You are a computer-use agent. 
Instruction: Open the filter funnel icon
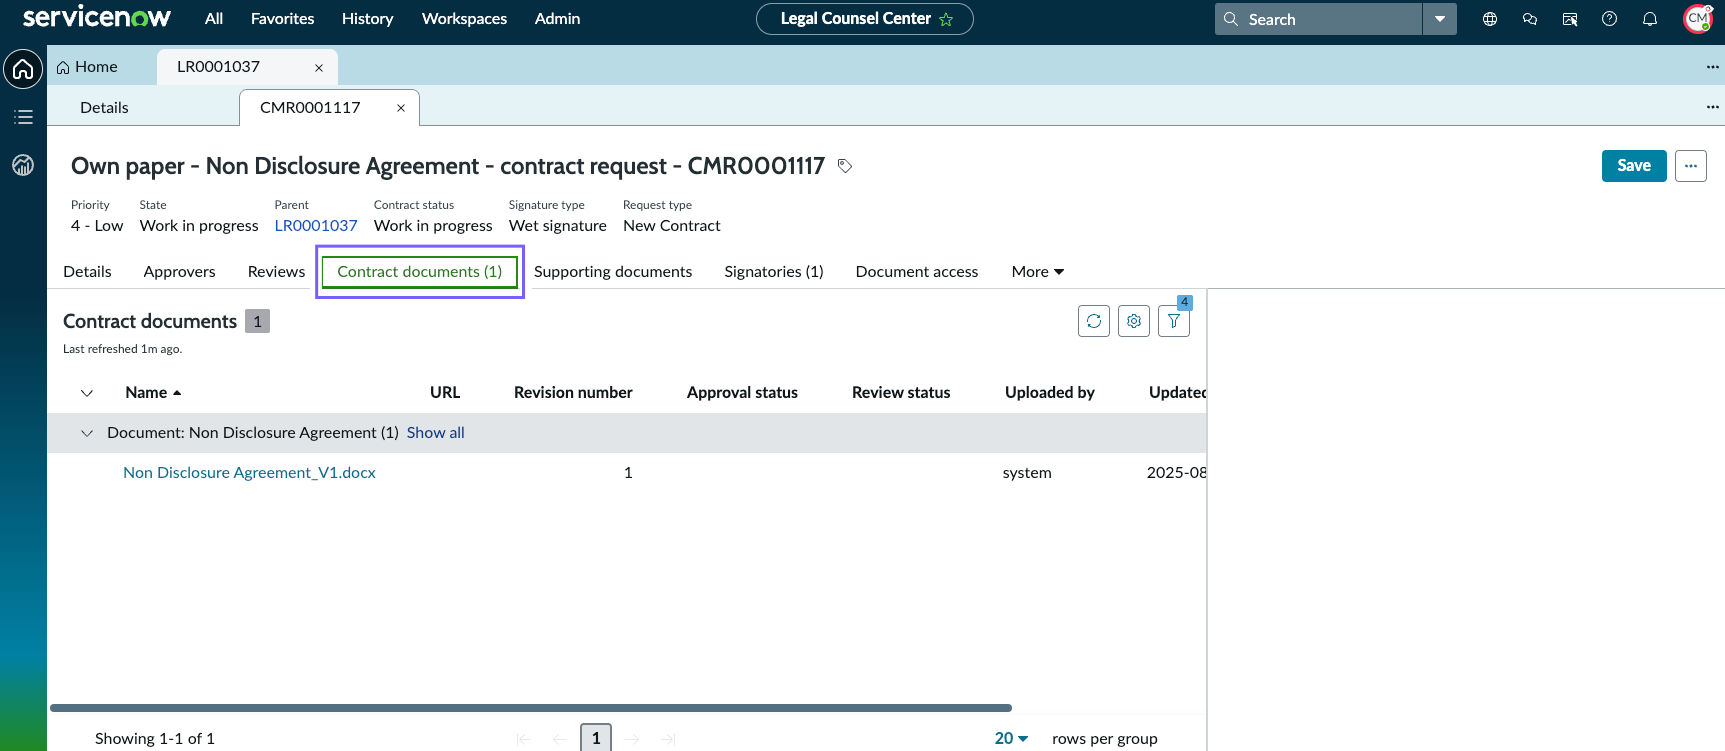tap(1174, 321)
